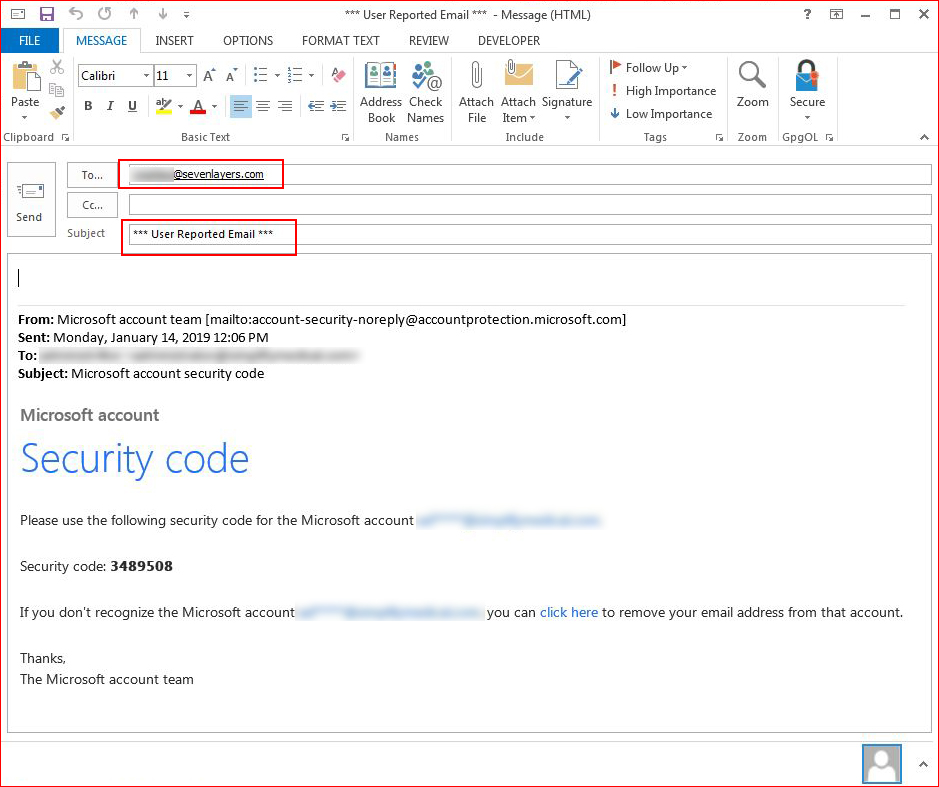Apply yellow text highlight color
Image resolution: width=939 pixels, height=787 pixels.
(x=163, y=106)
